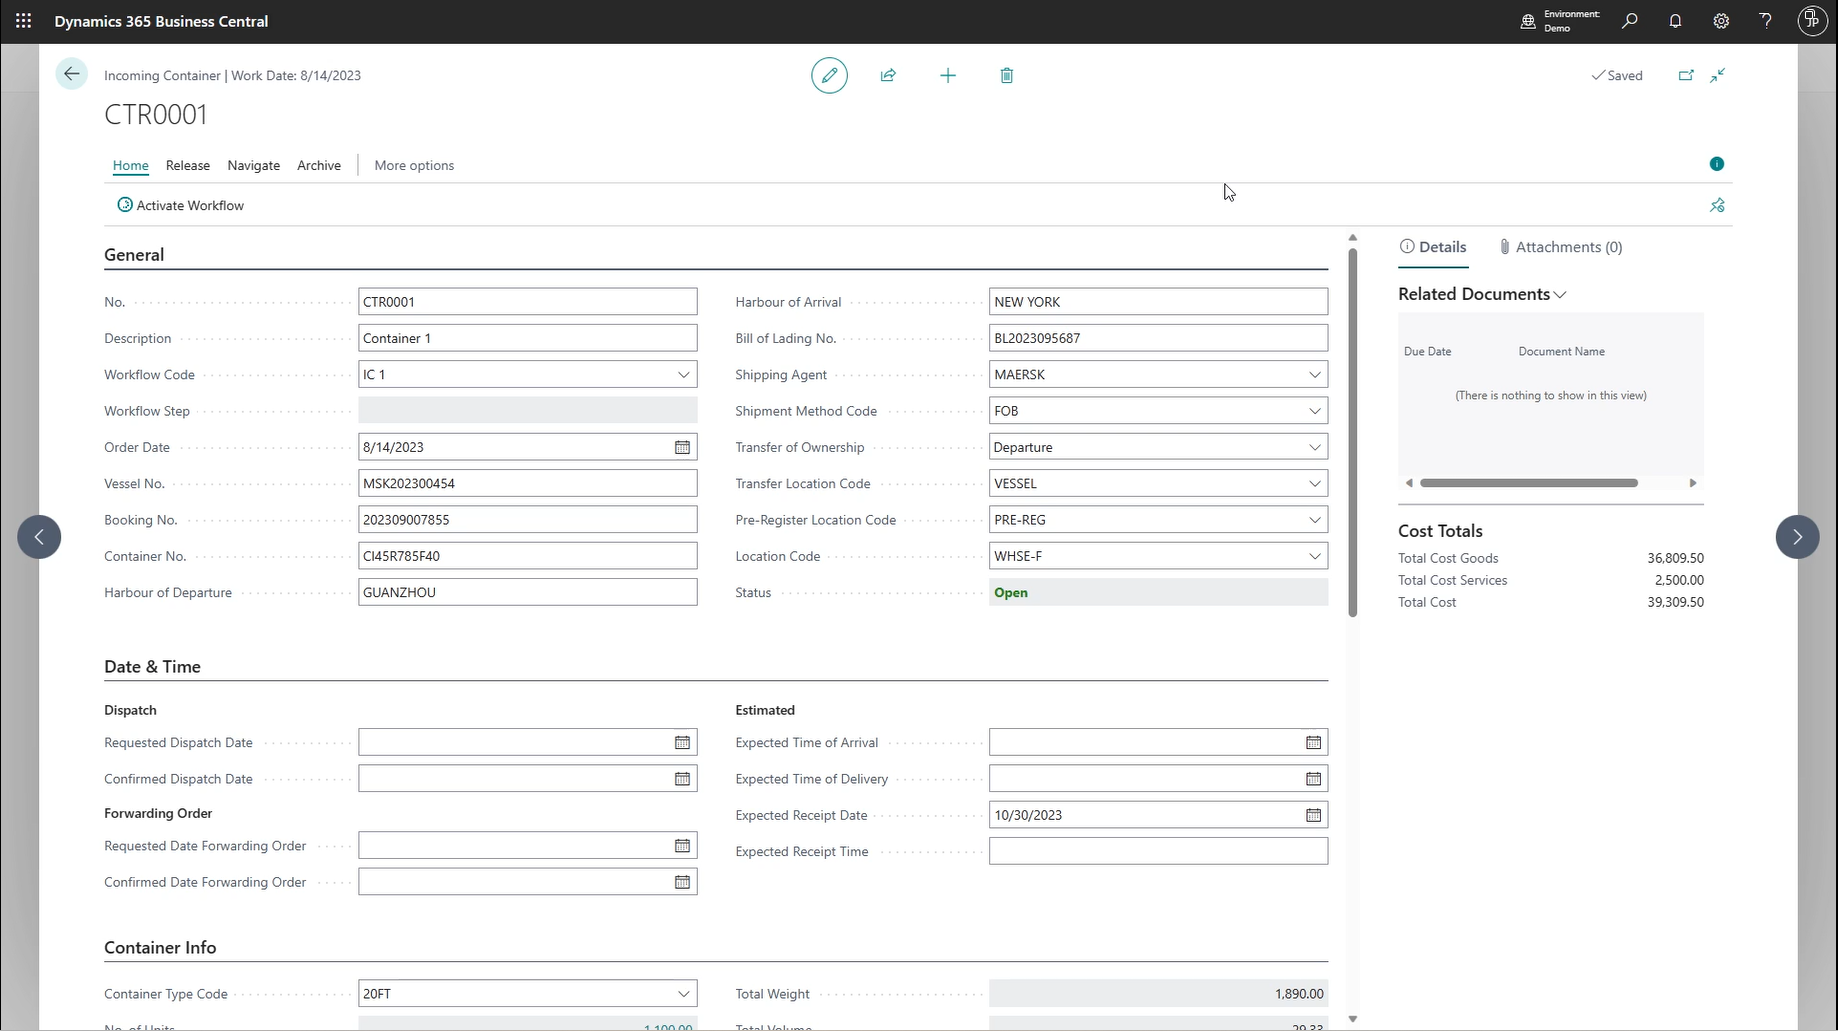This screenshot has height=1031, width=1838.
Task: Show More options
Action: (414, 165)
